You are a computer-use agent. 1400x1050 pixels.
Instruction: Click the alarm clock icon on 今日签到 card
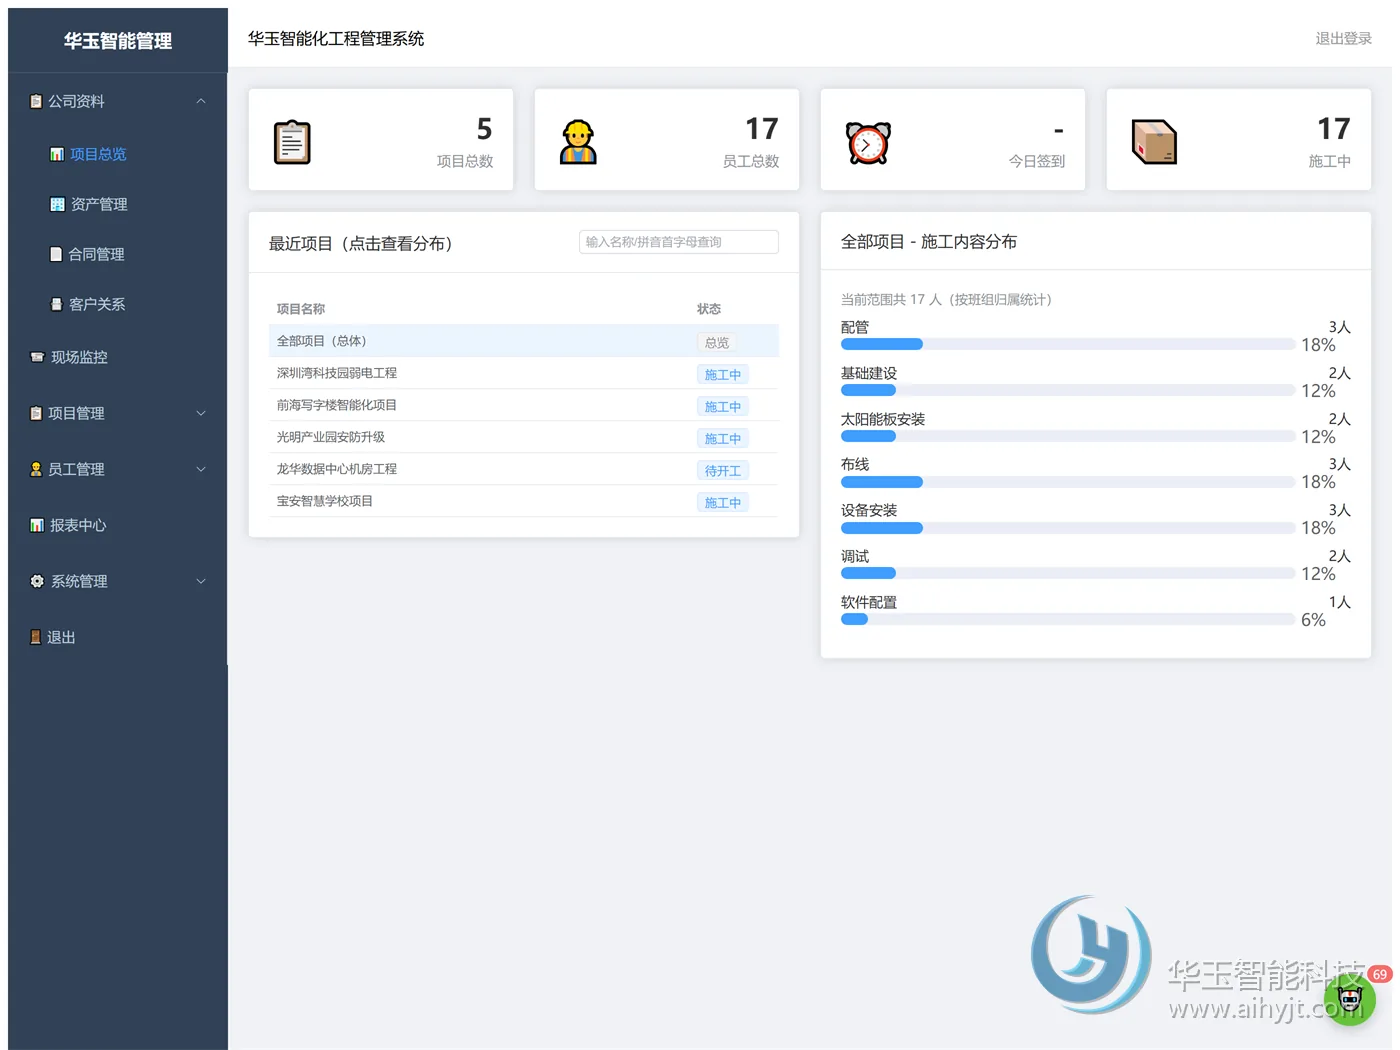[x=867, y=142]
